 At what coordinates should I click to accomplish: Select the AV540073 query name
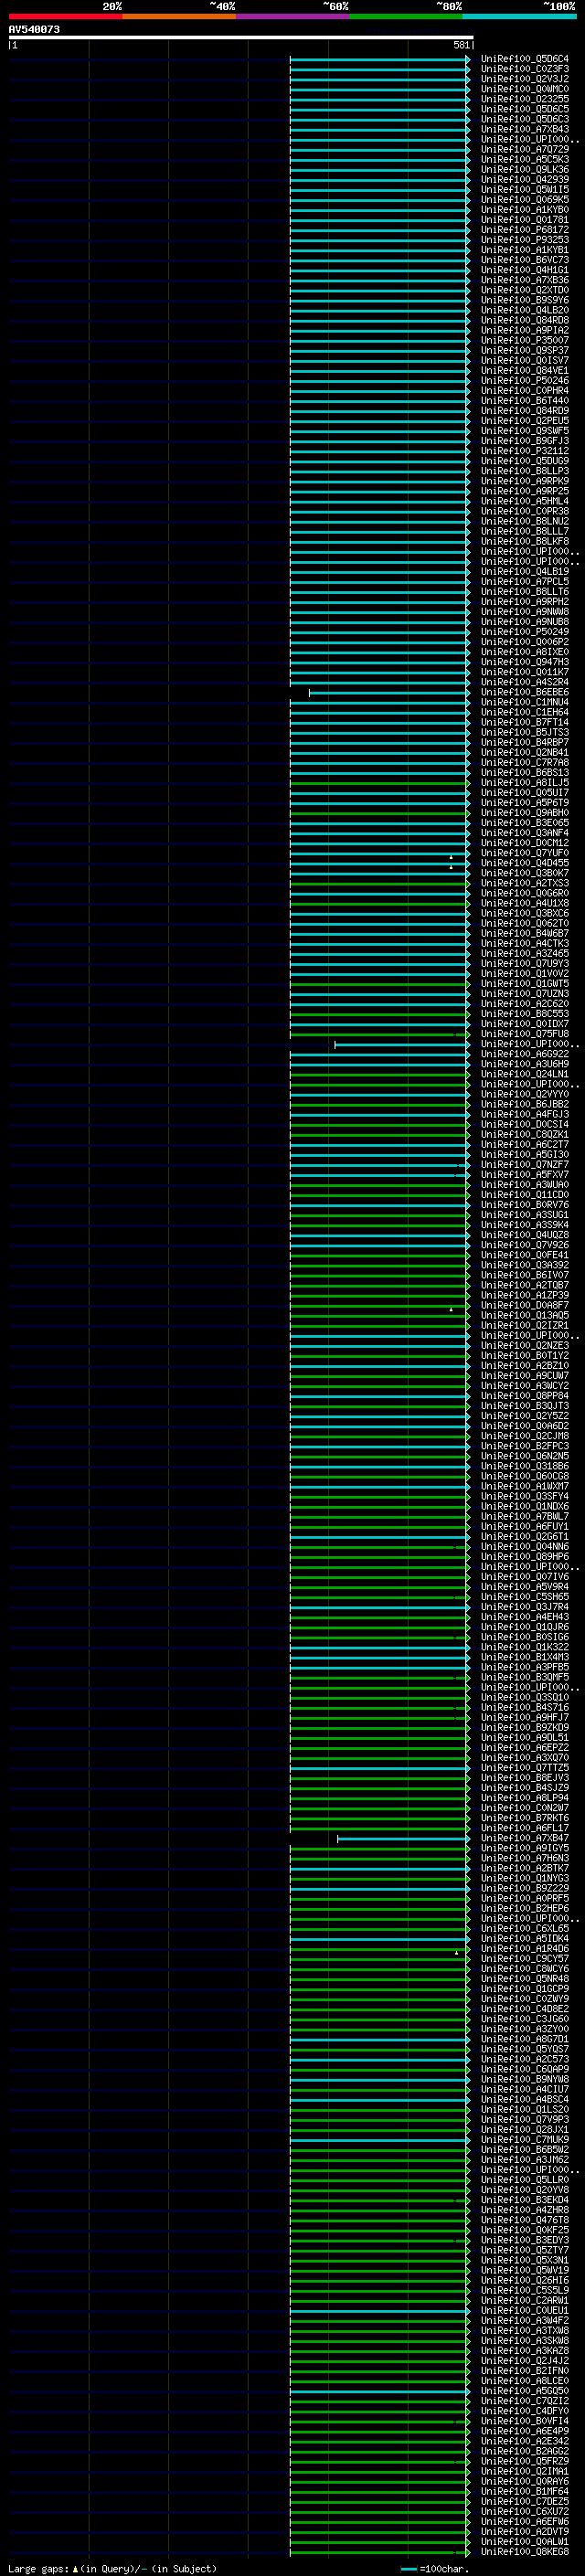tap(34, 30)
